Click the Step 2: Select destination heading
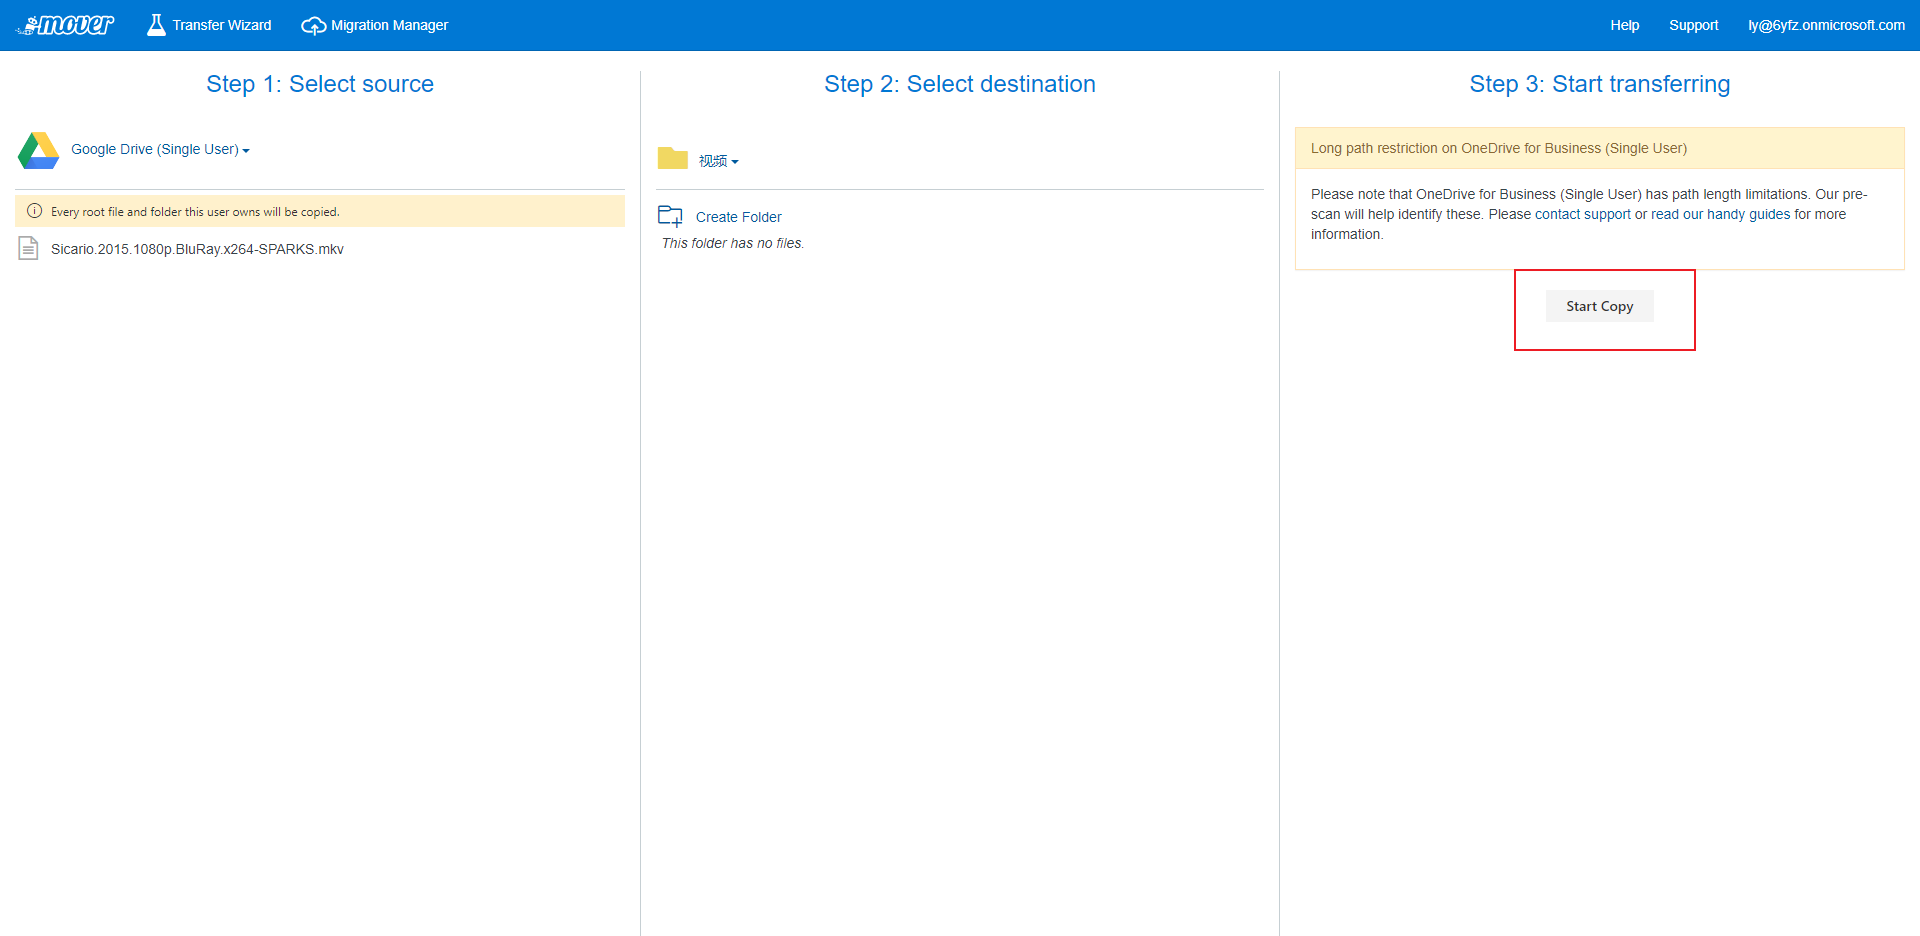Image resolution: width=1920 pixels, height=936 pixels. point(960,84)
